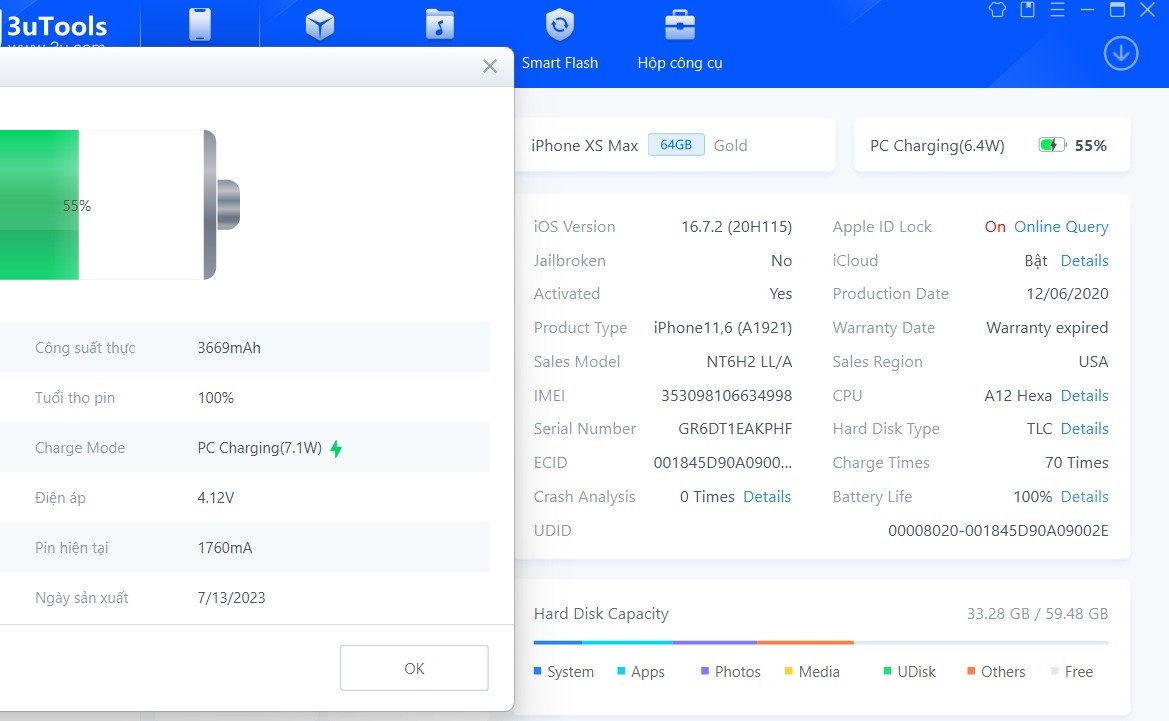Close the battery details dialog

[x=490, y=66]
